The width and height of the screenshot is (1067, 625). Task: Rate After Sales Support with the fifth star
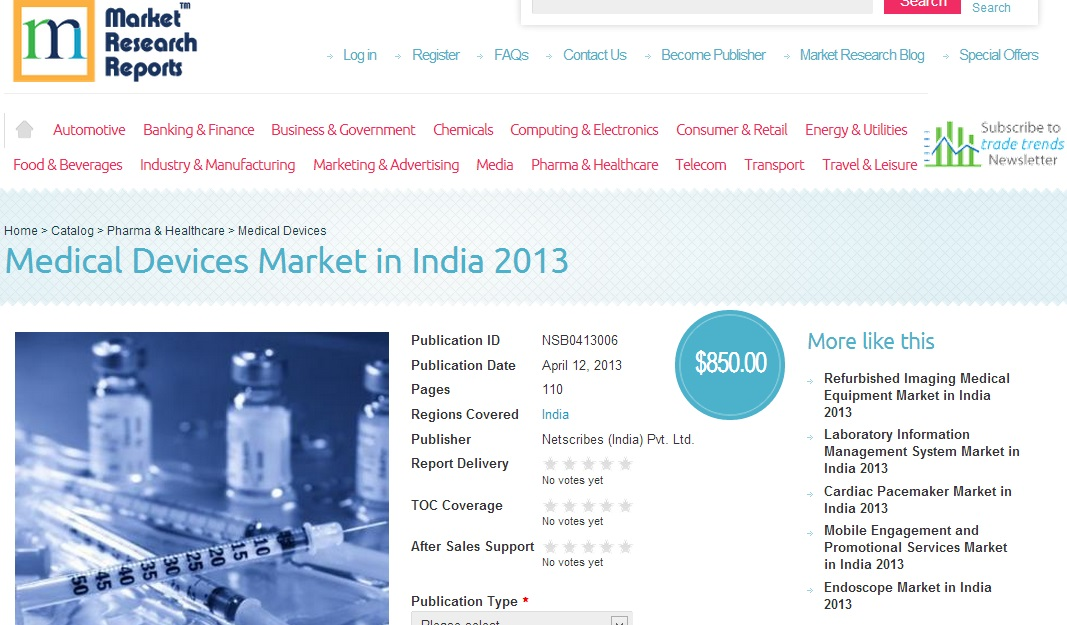(625, 547)
